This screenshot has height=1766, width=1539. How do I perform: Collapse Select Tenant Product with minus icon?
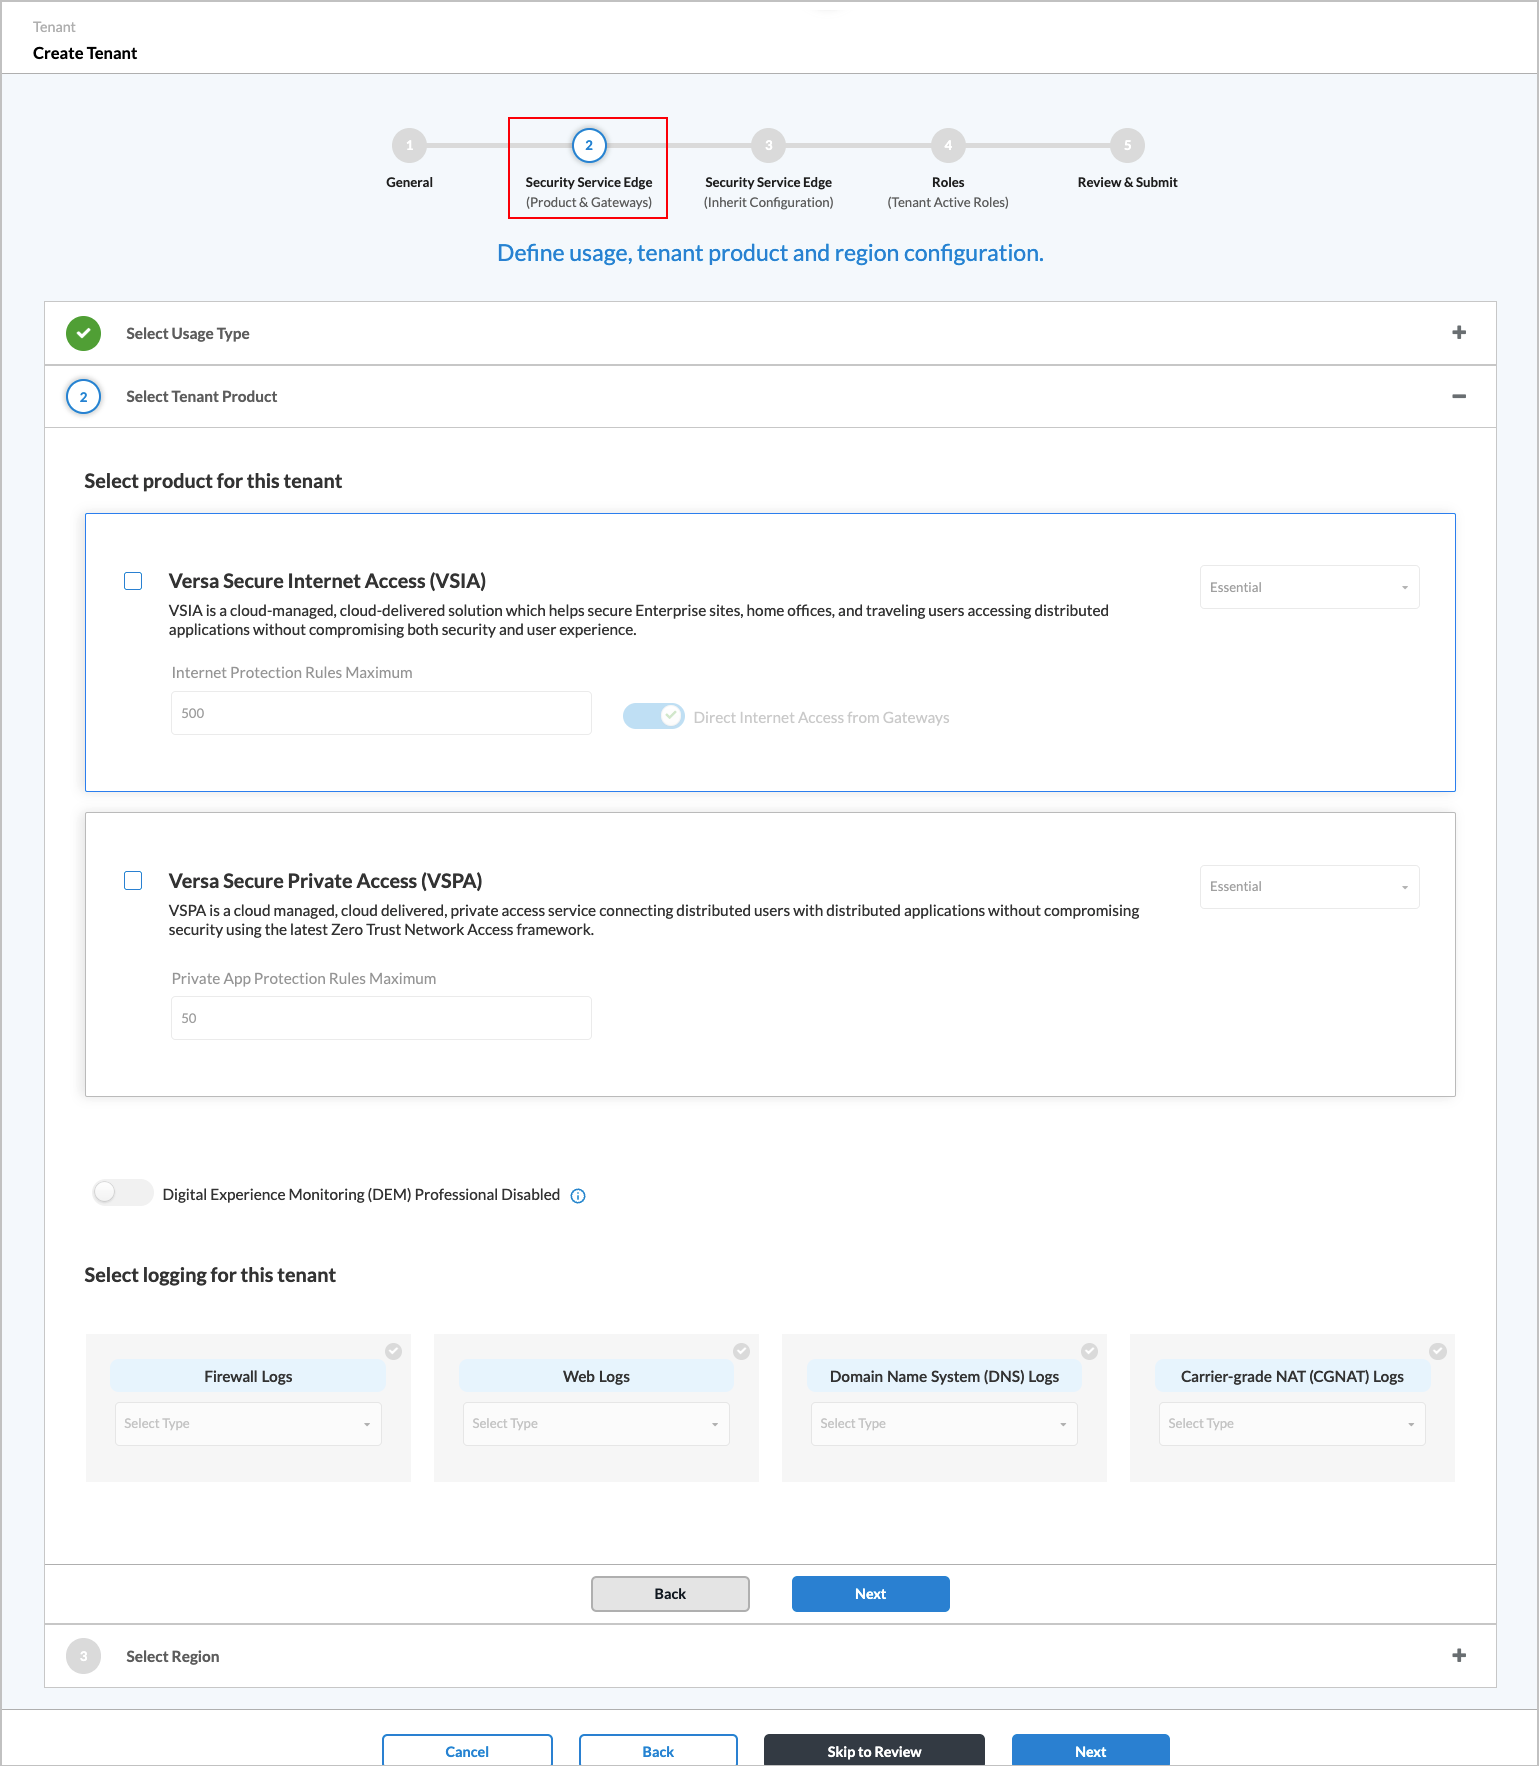click(x=1459, y=396)
